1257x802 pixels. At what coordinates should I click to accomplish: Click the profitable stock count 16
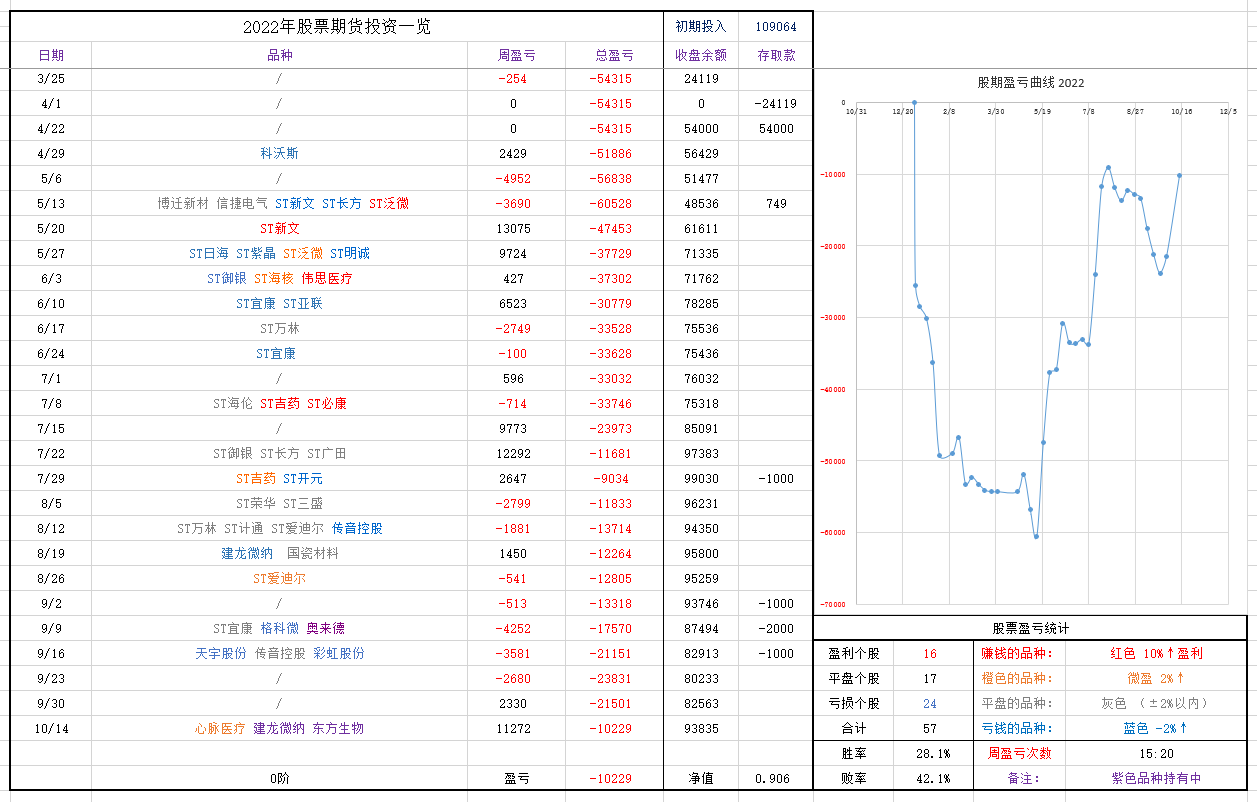tap(930, 653)
